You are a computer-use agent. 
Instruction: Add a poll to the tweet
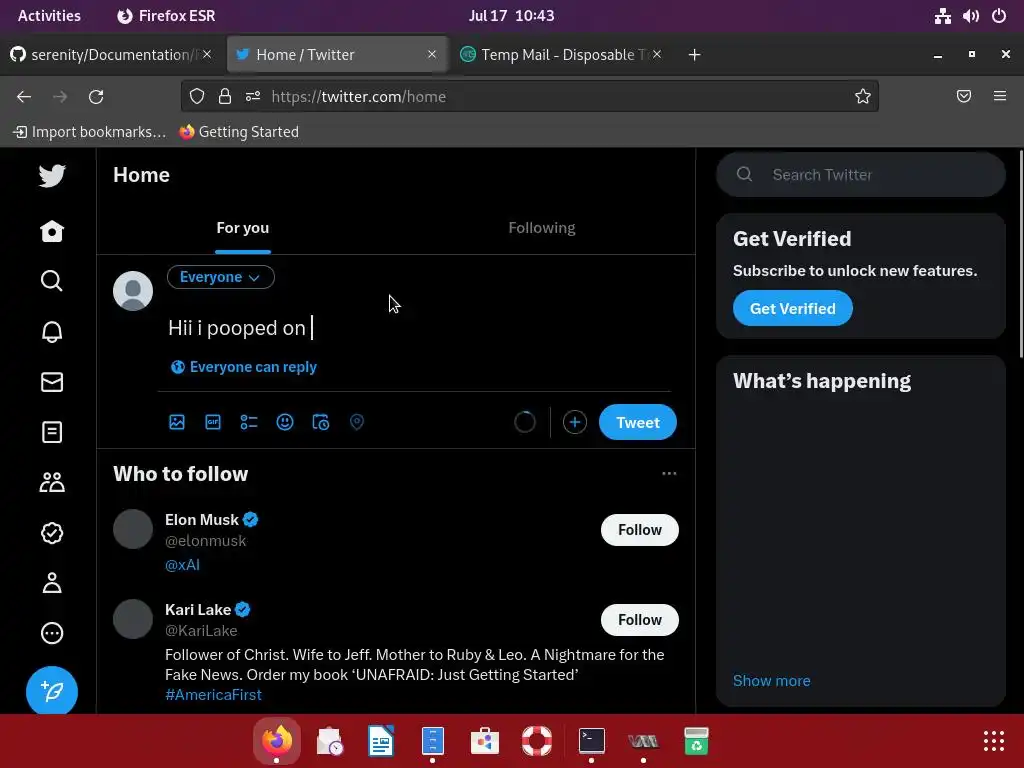pyautogui.click(x=249, y=422)
